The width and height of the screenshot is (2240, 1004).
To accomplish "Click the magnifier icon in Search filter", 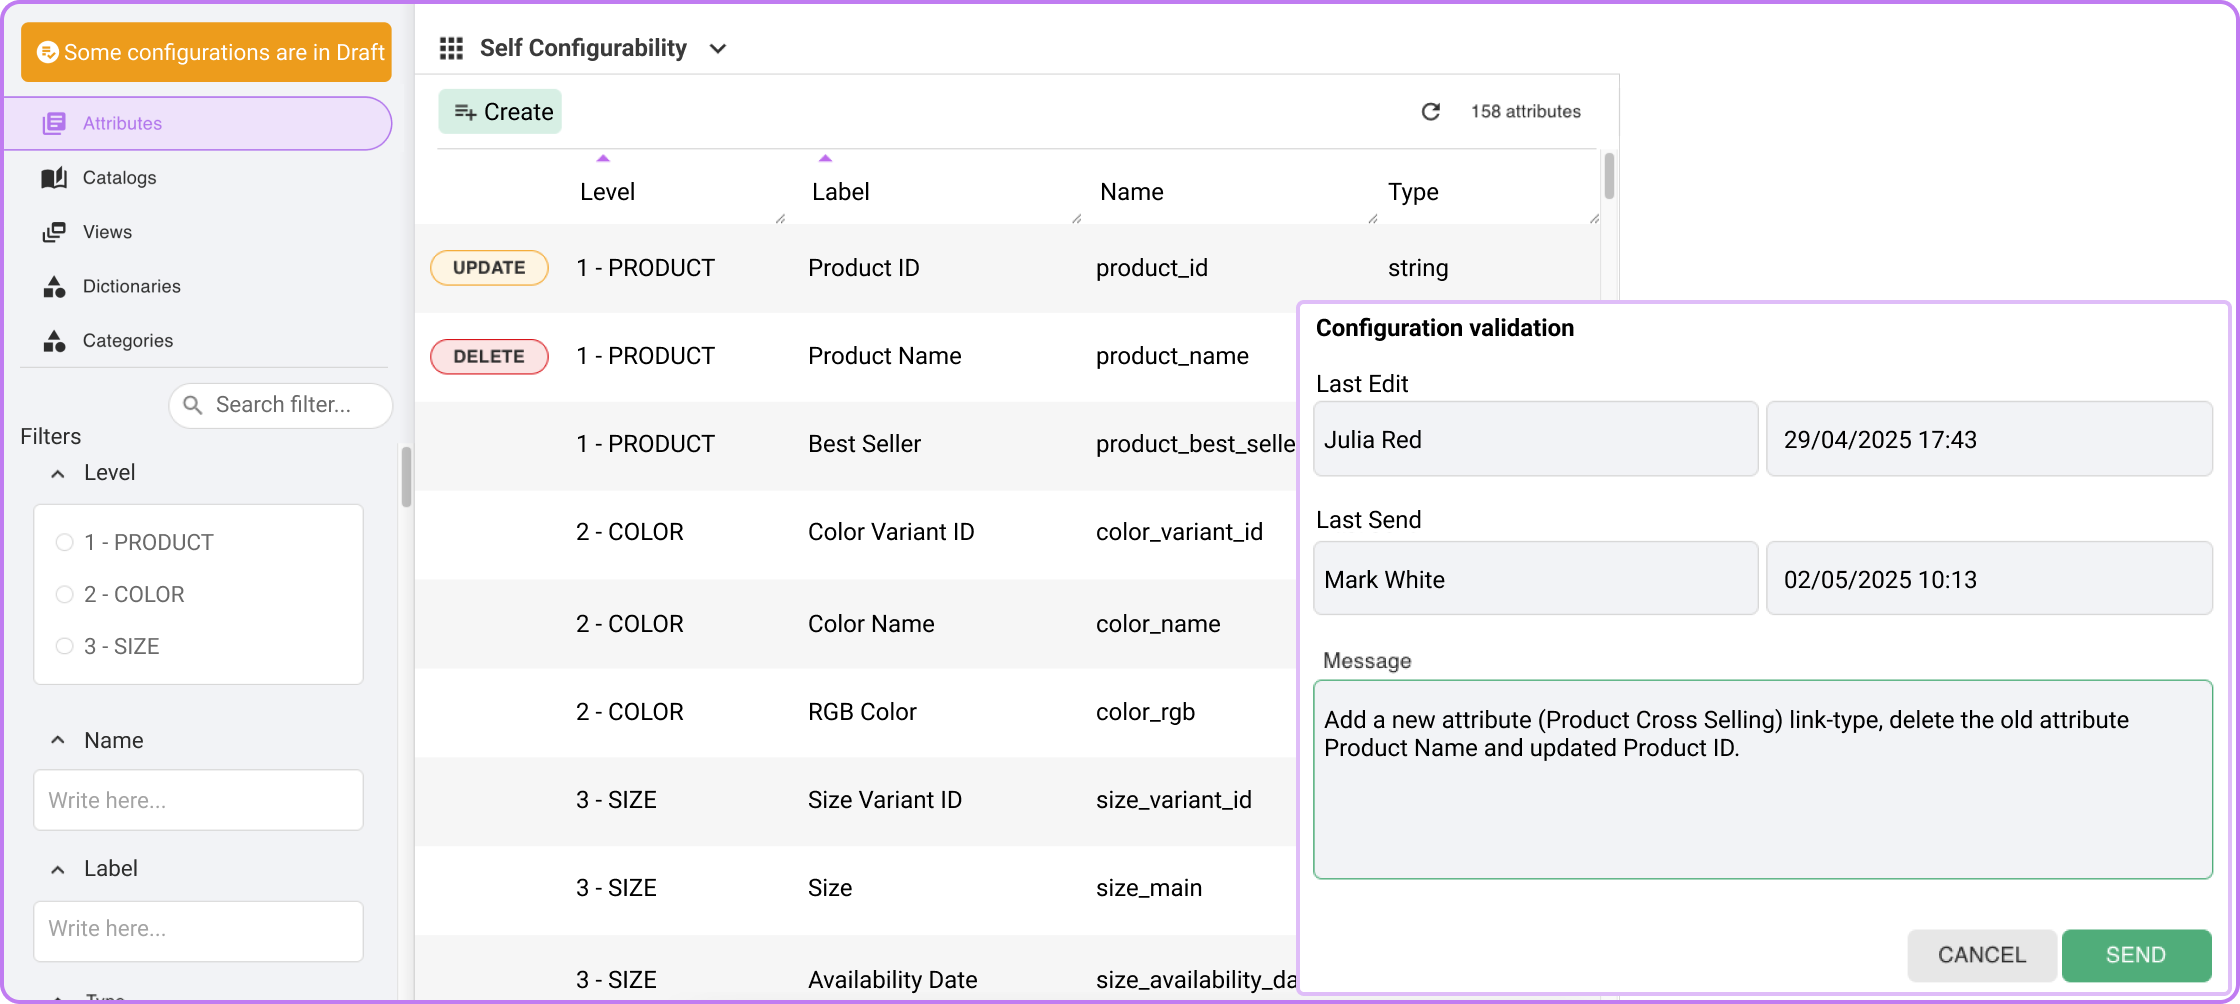I will pyautogui.click(x=193, y=405).
